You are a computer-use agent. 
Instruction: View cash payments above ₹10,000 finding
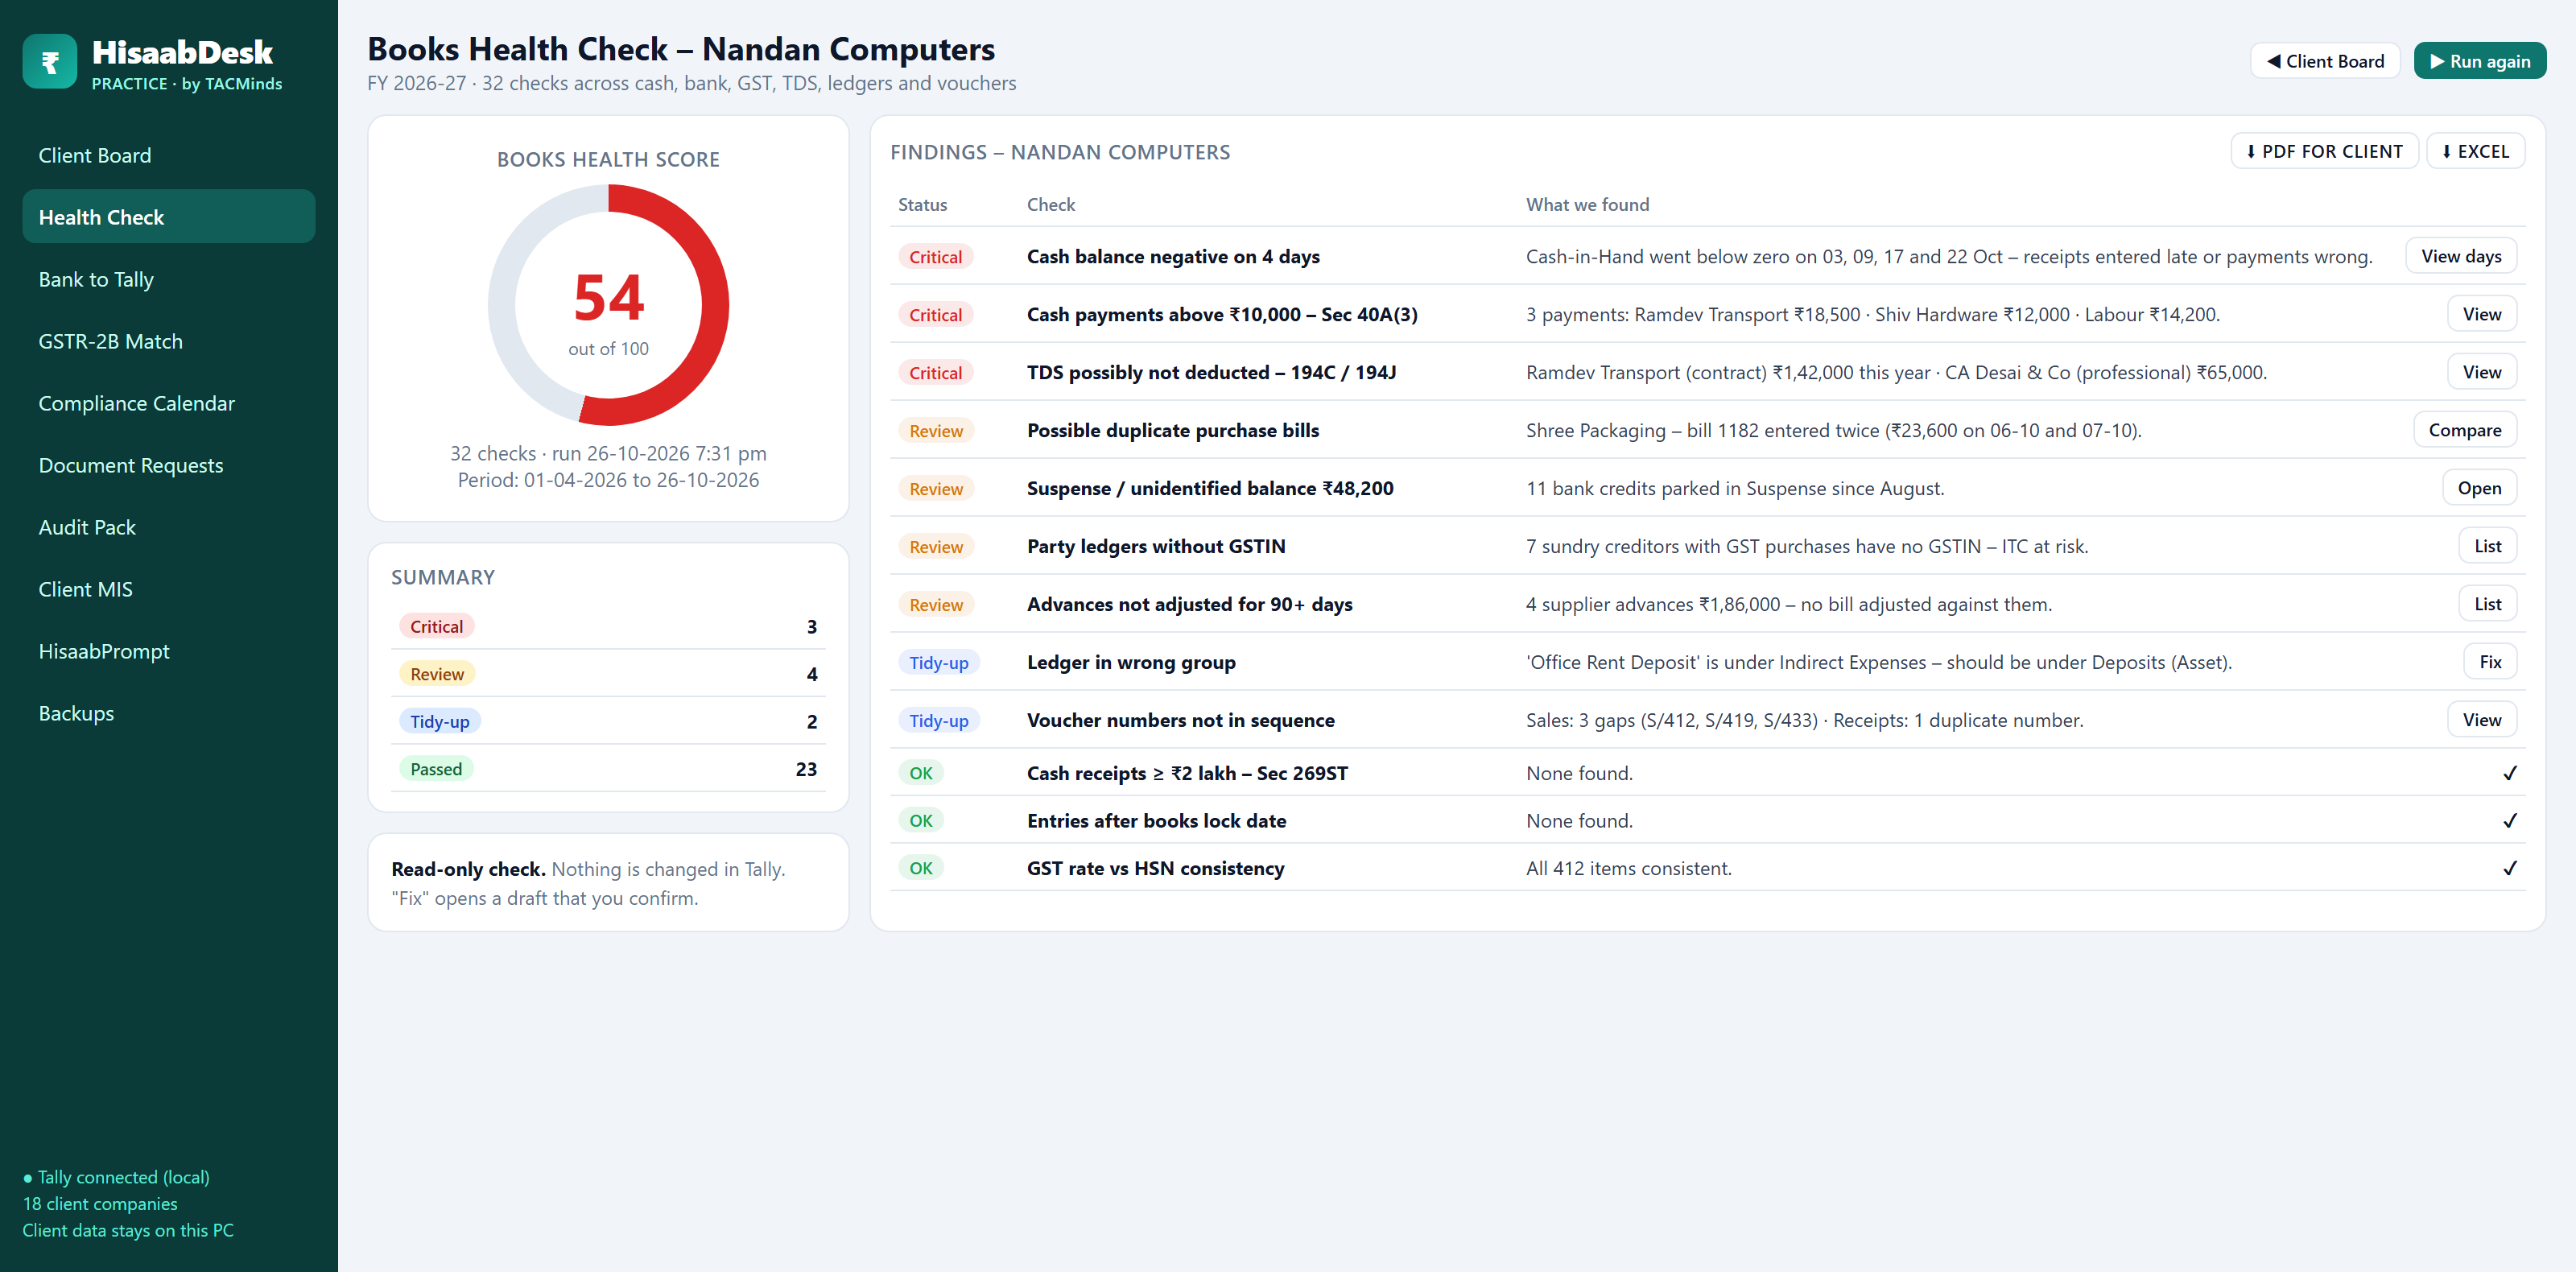(2481, 314)
